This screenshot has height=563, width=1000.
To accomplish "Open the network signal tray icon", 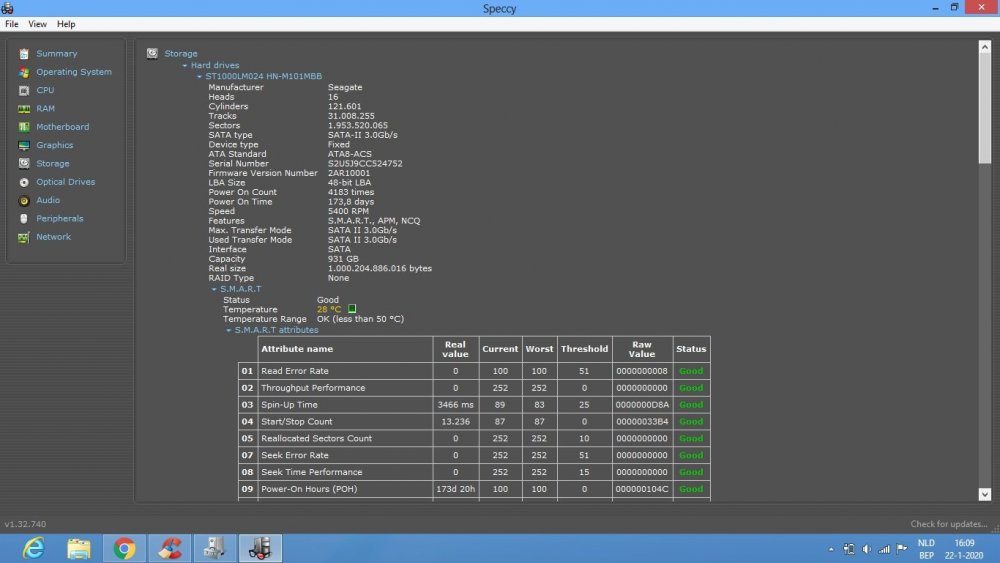I will pyautogui.click(x=884, y=549).
